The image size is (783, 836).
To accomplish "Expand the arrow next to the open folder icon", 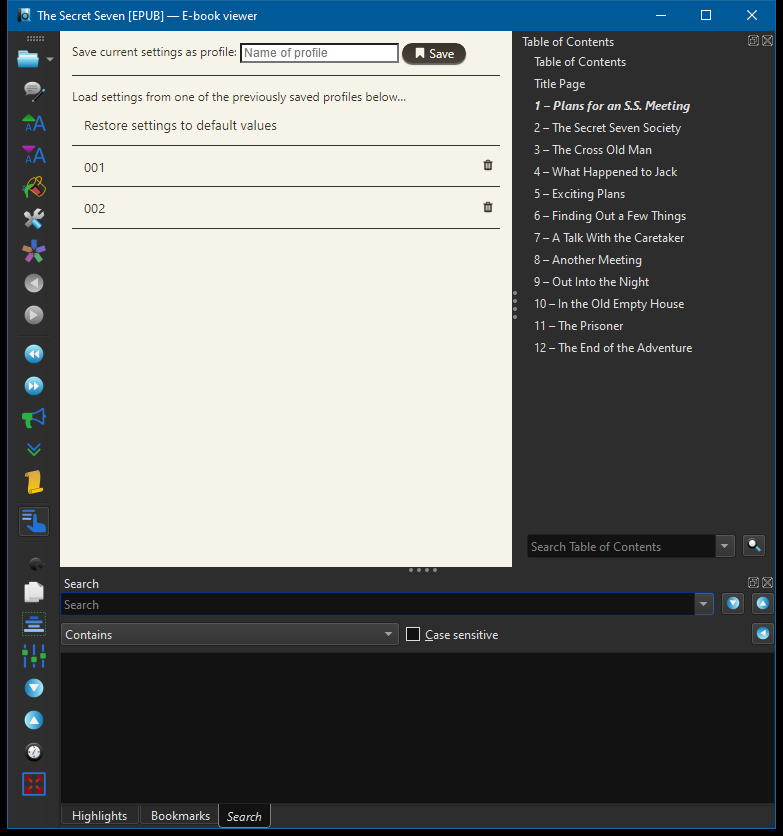I will (50, 59).
